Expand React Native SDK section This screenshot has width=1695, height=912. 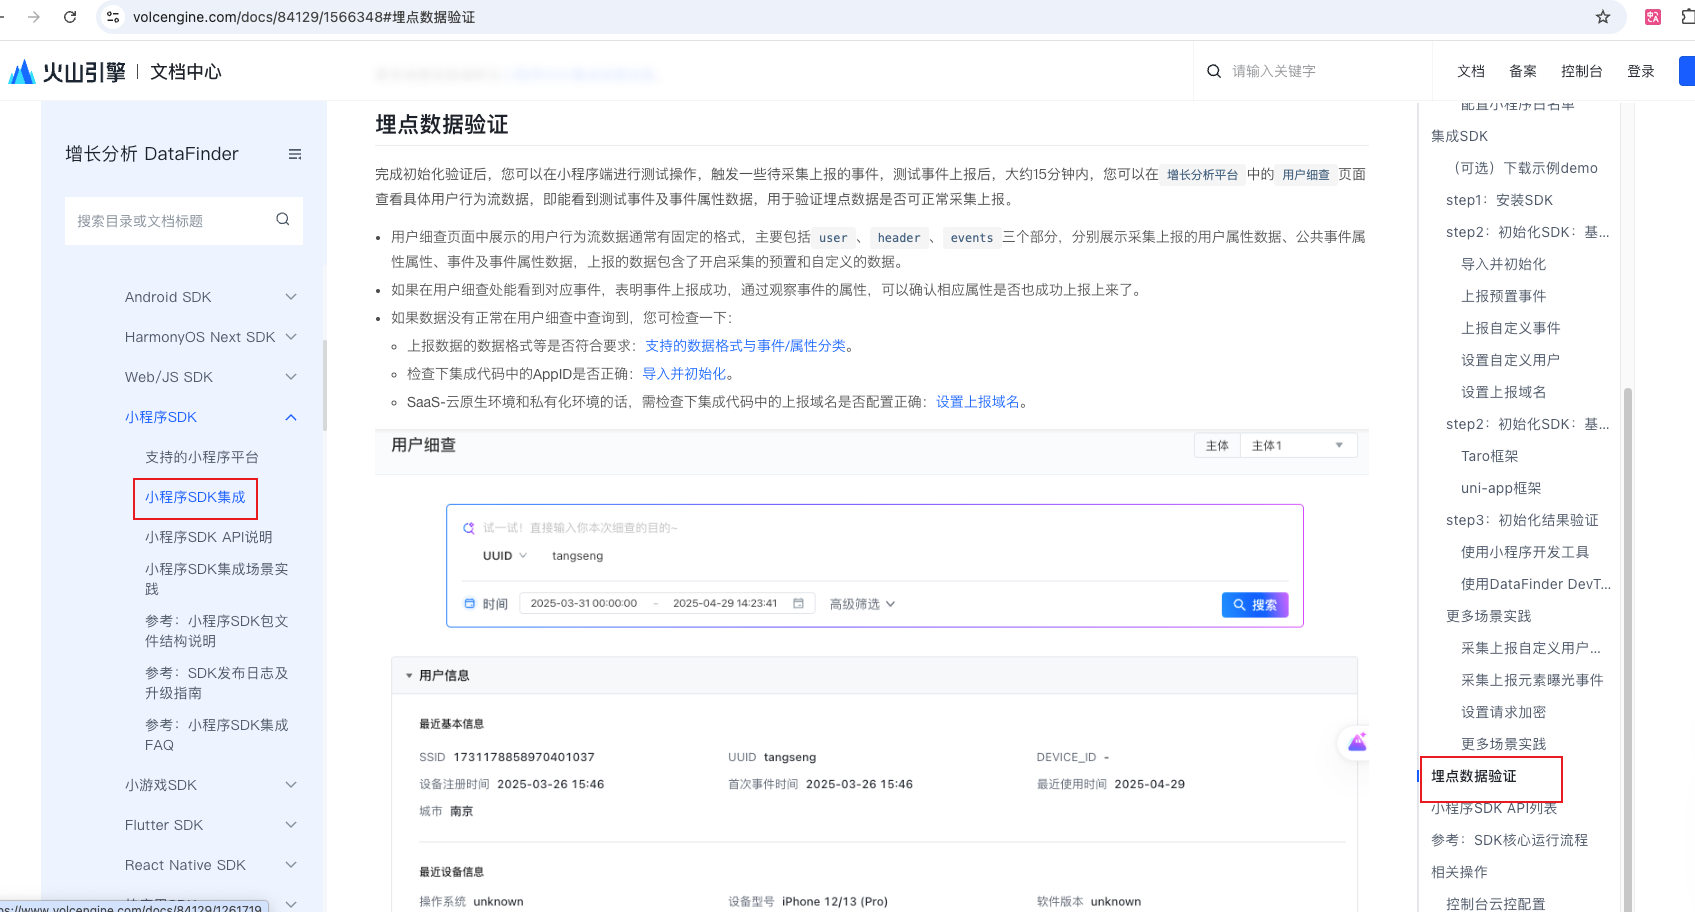click(x=291, y=865)
